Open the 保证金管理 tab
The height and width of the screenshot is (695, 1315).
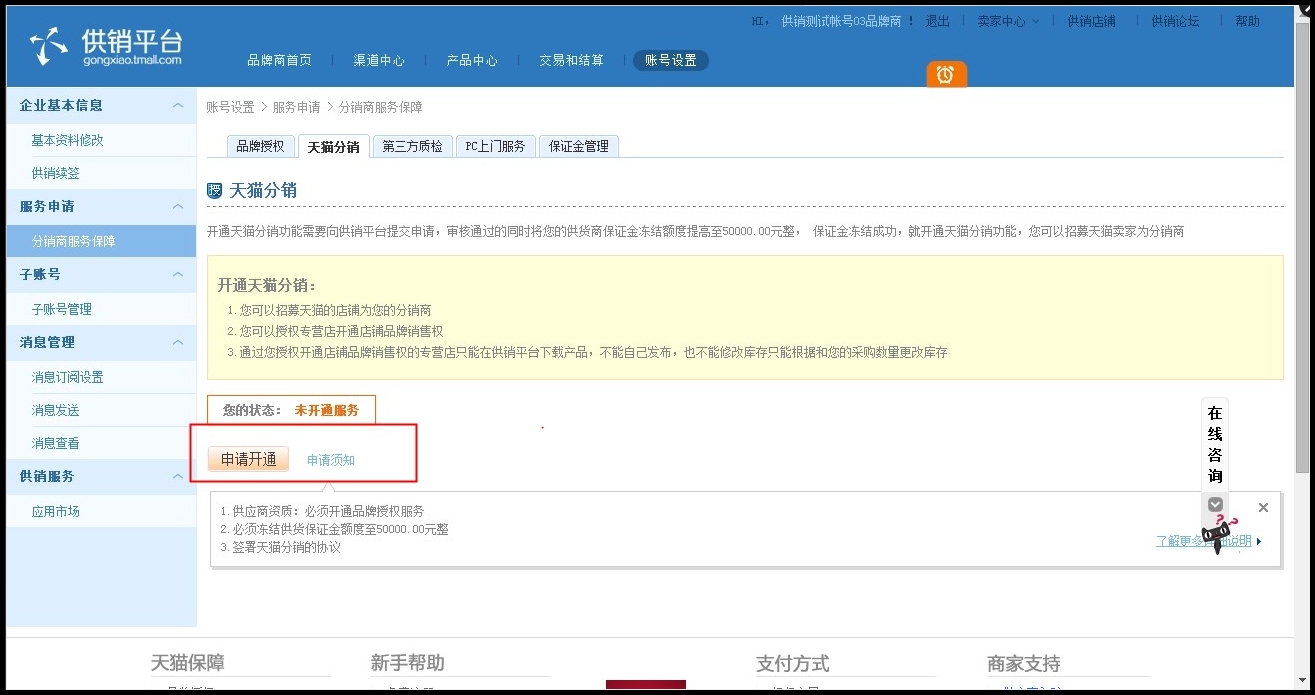tap(579, 146)
